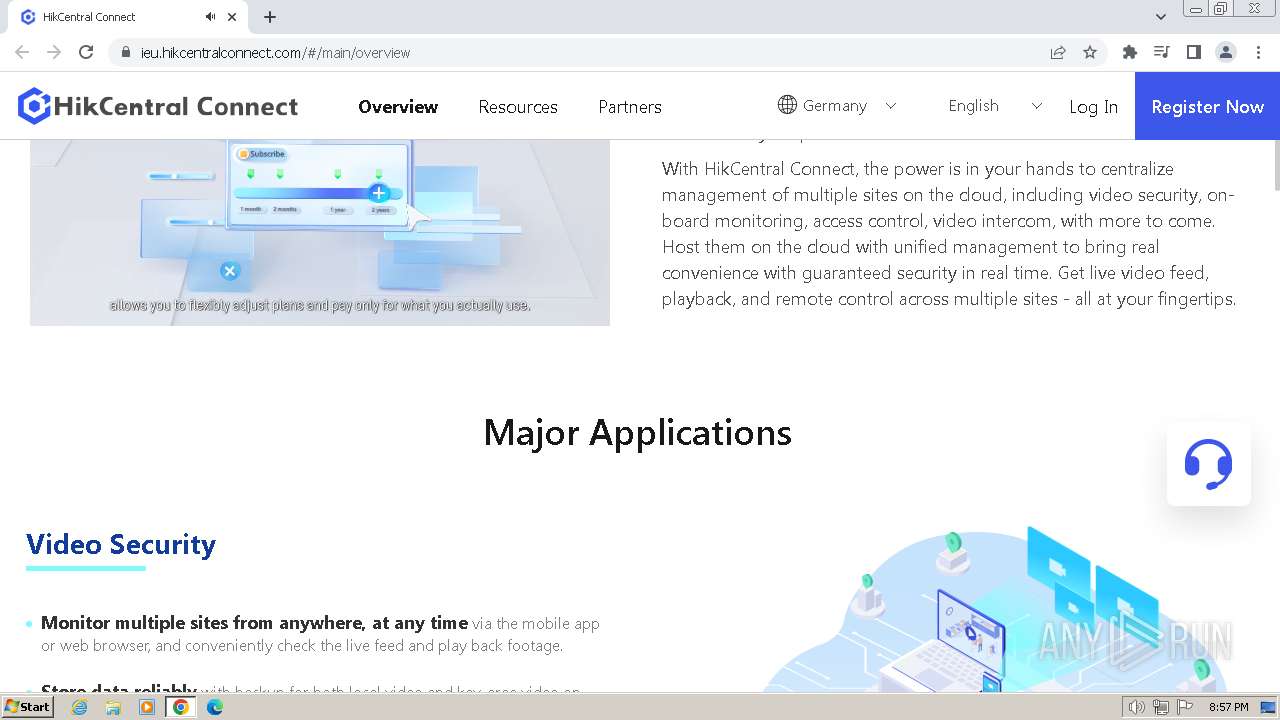Click the plus icon in the promo video
This screenshot has width=1280, height=720.
point(378,193)
